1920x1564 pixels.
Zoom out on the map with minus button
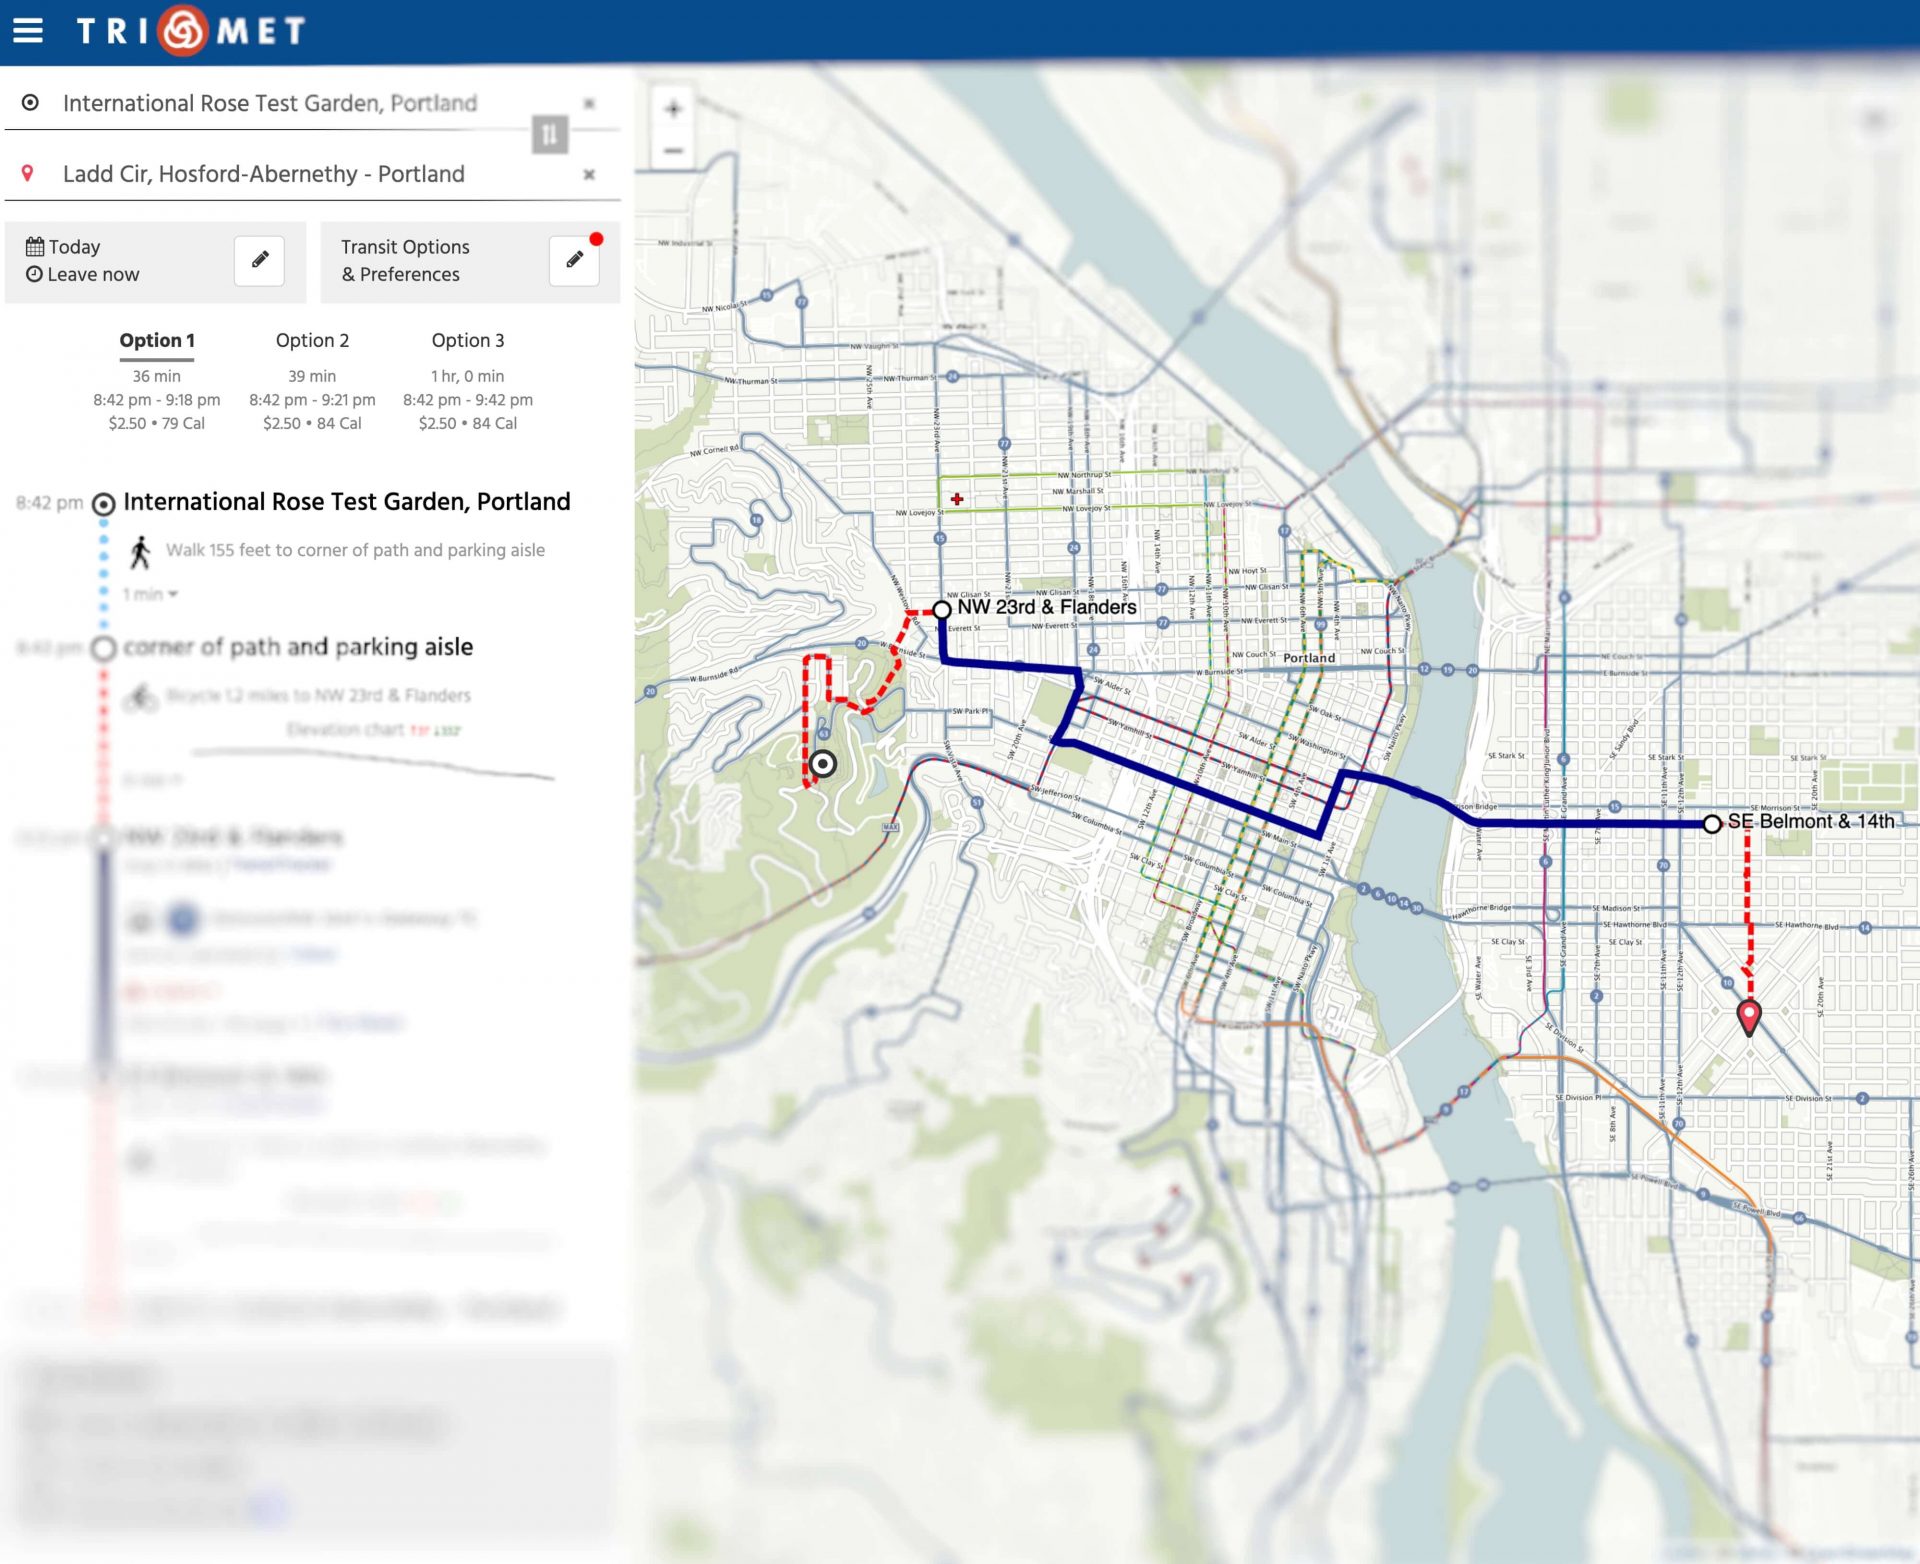(x=671, y=152)
